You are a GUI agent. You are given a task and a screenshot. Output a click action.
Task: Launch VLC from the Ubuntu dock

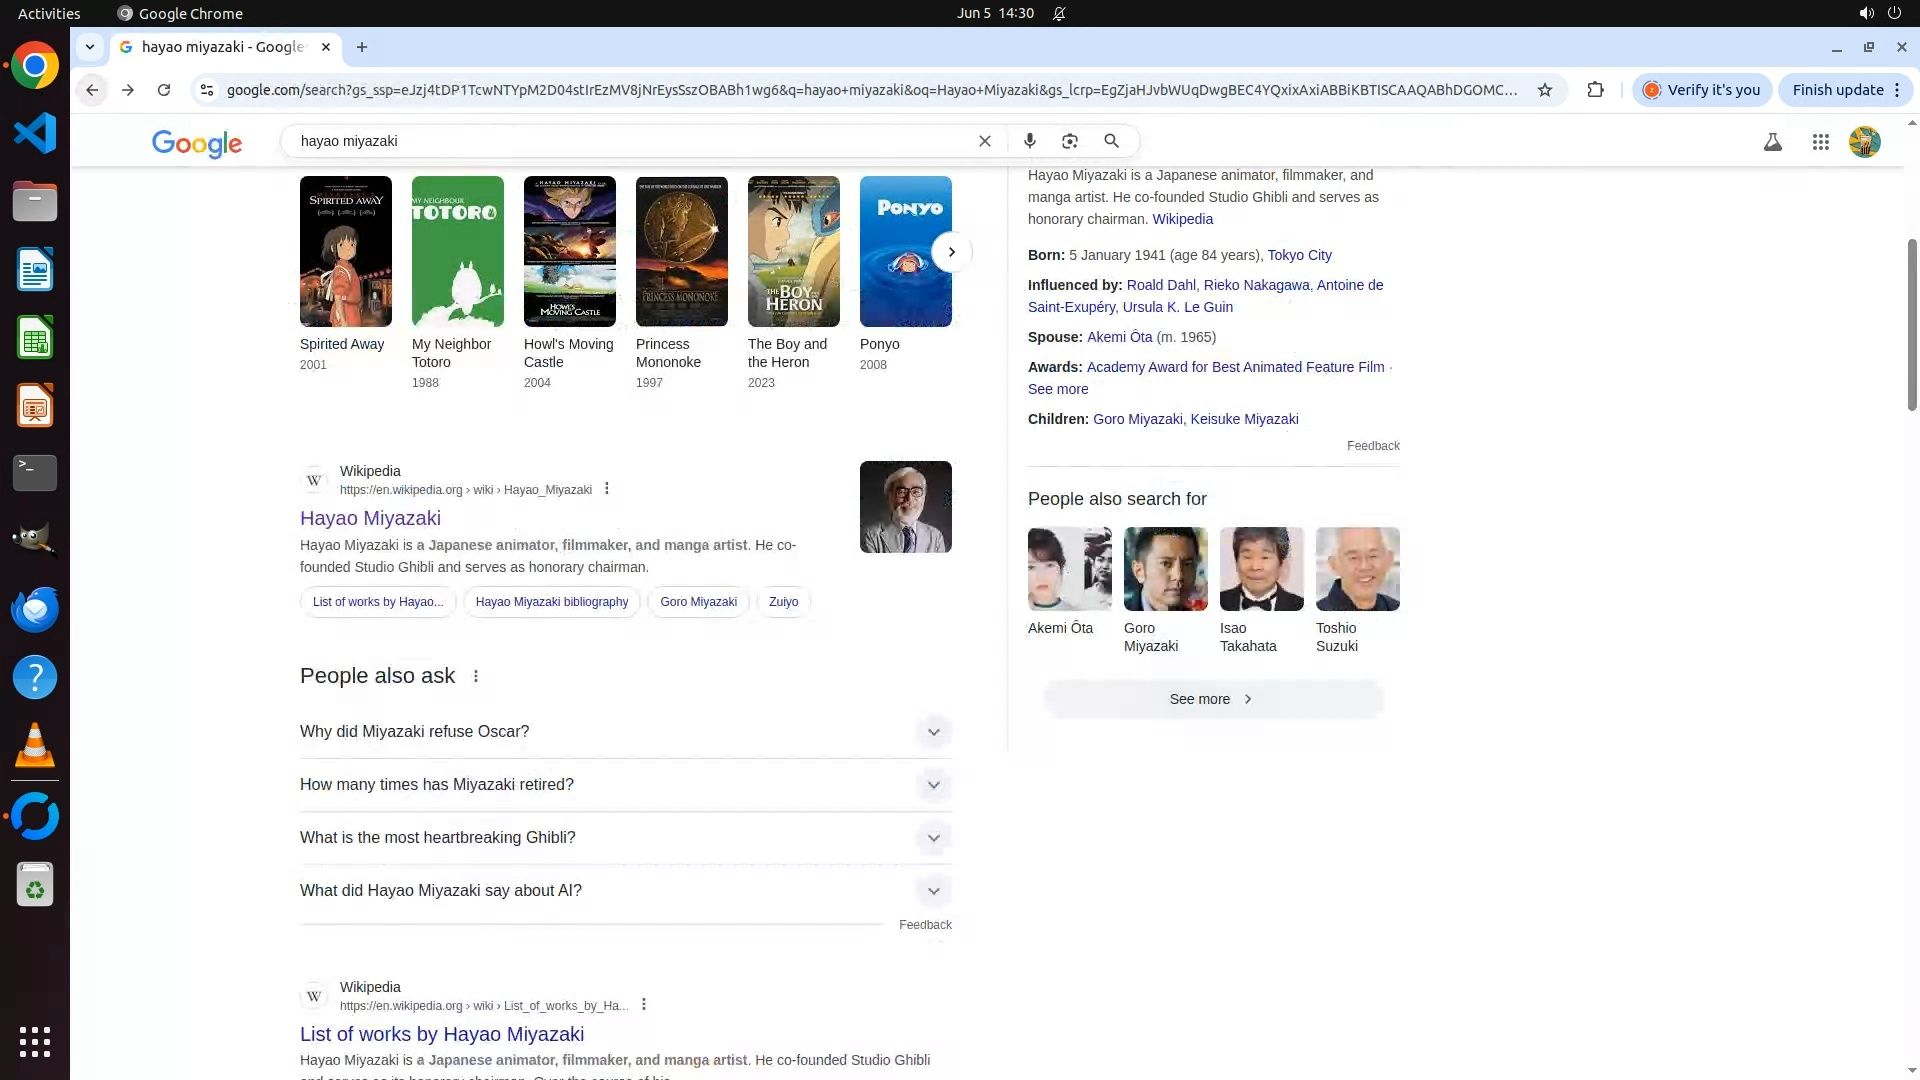click(35, 746)
